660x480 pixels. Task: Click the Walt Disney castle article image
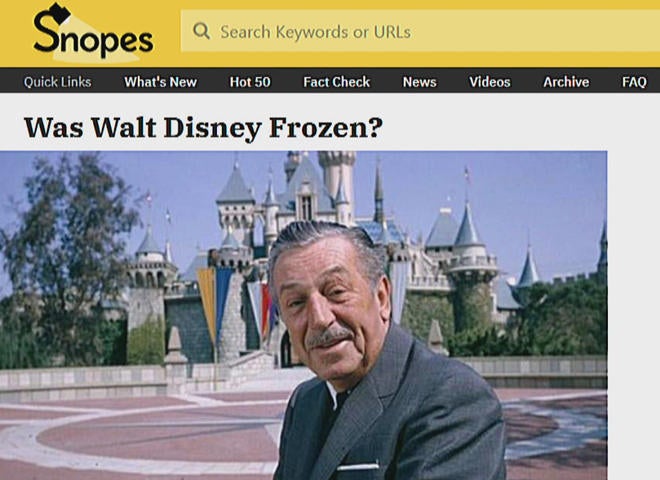(303, 315)
